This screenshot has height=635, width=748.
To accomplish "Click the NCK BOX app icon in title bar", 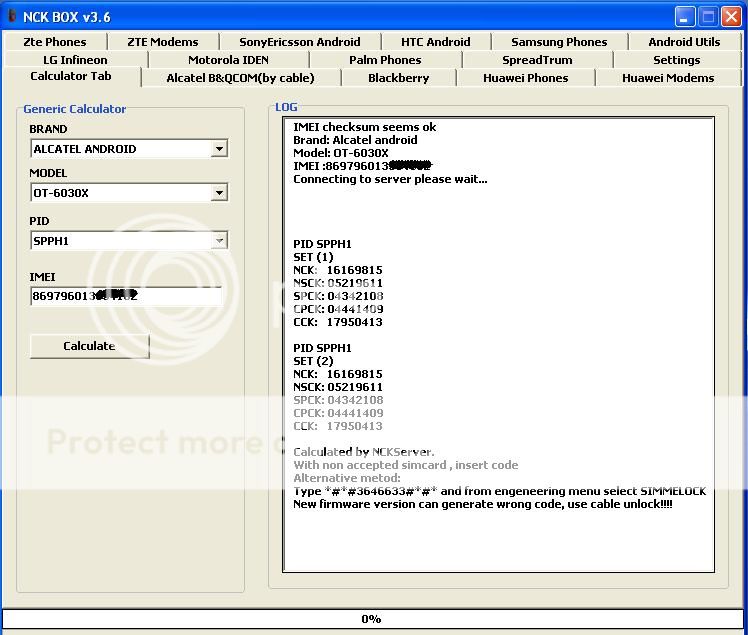I will pos(12,17).
